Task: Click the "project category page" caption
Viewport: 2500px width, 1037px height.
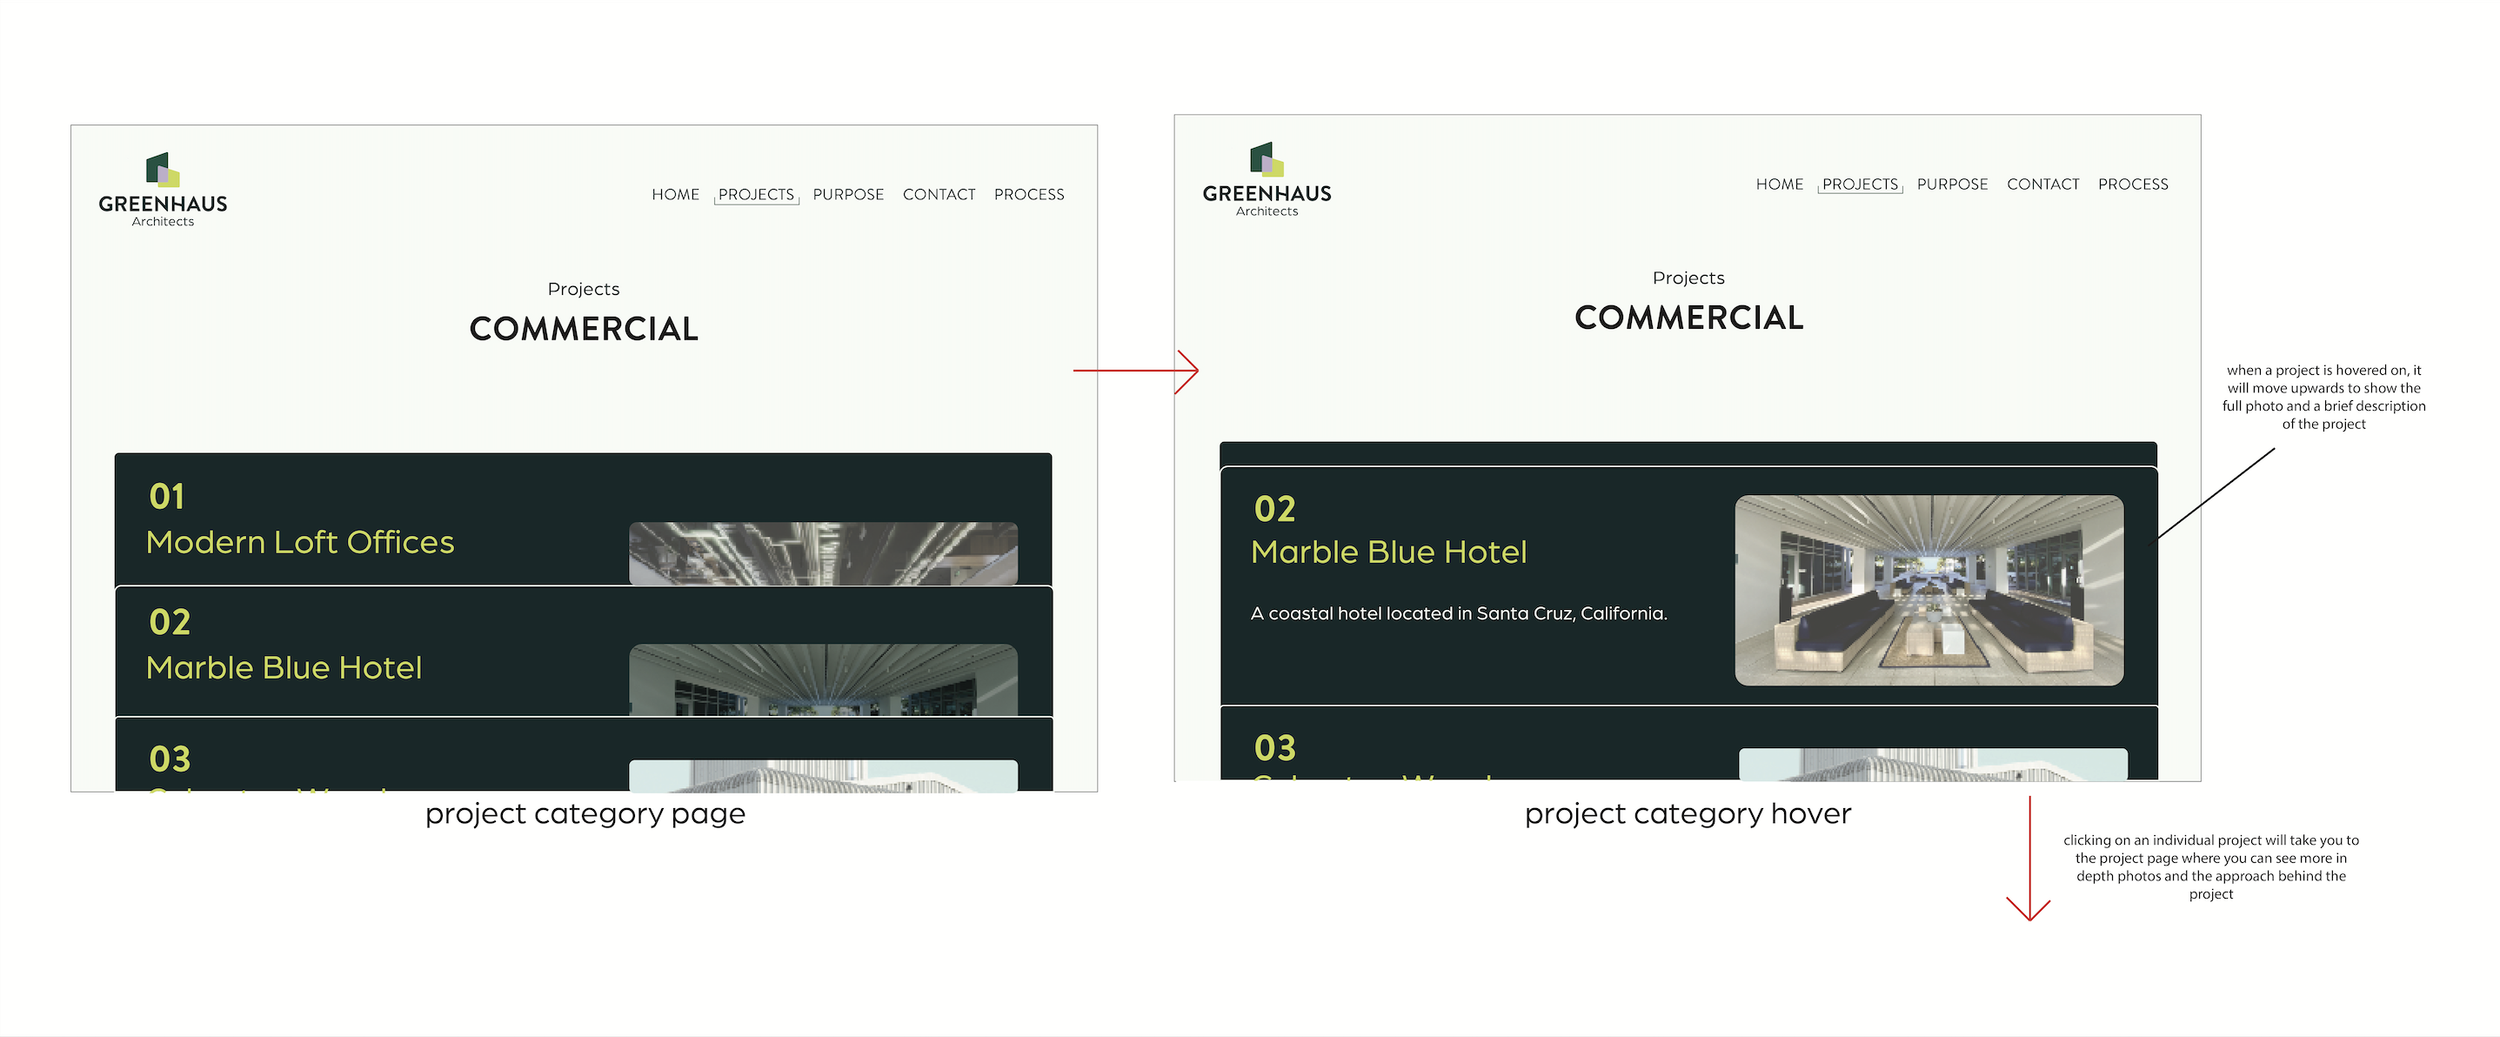Action: (x=585, y=814)
